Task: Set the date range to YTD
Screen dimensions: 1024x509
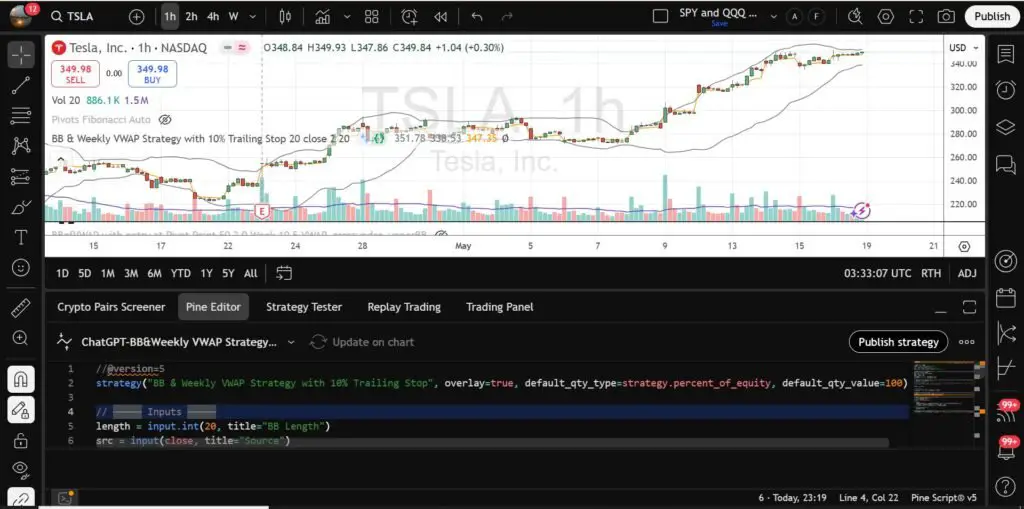Action: click(x=180, y=273)
